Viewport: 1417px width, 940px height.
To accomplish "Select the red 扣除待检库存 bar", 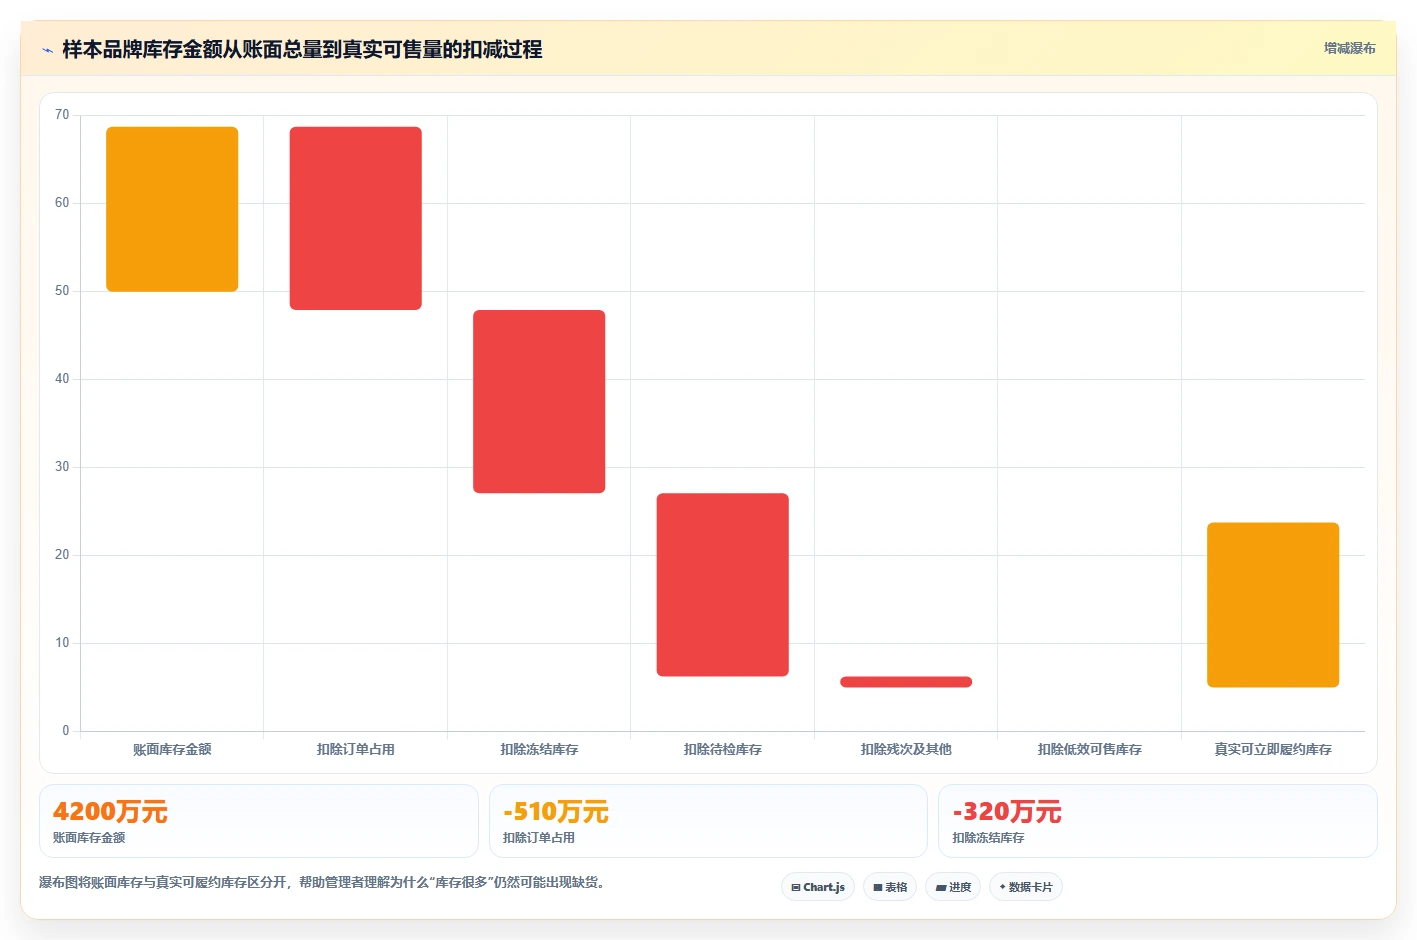I will pos(723,585).
